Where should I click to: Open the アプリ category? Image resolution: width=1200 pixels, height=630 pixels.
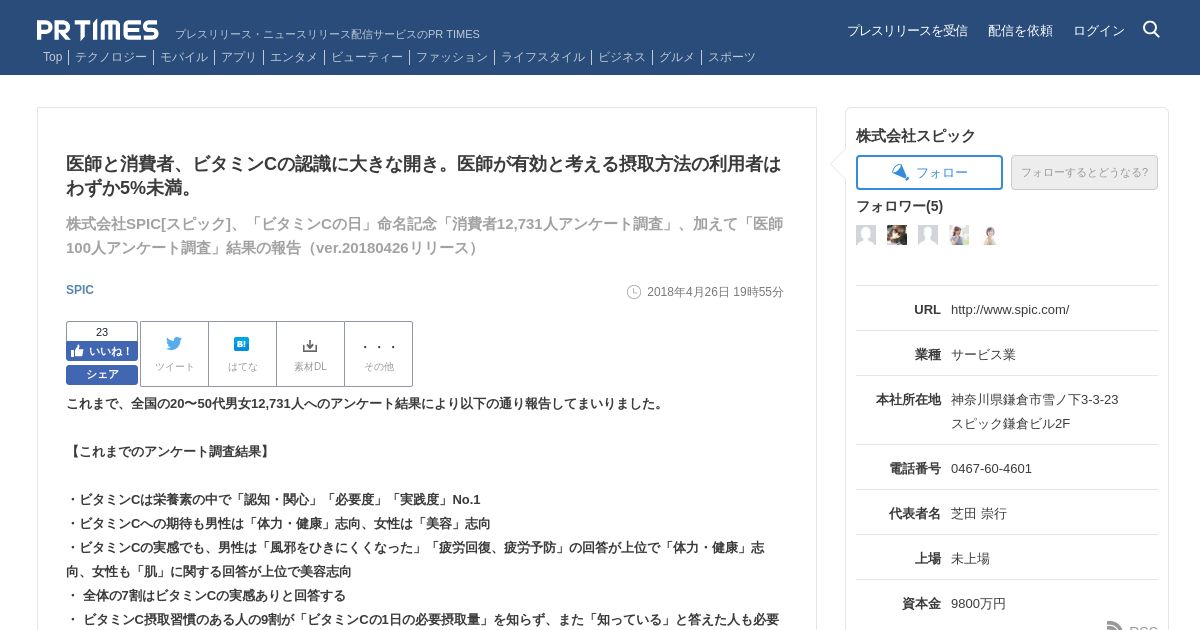click(x=239, y=57)
